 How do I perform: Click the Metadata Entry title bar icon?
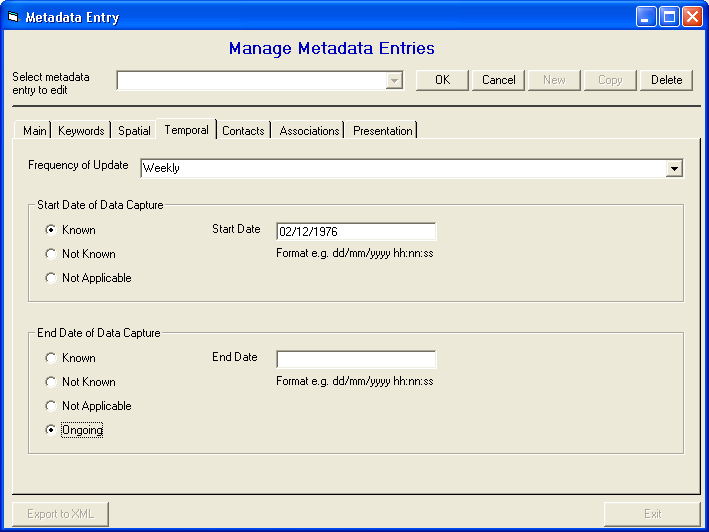click(14, 17)
